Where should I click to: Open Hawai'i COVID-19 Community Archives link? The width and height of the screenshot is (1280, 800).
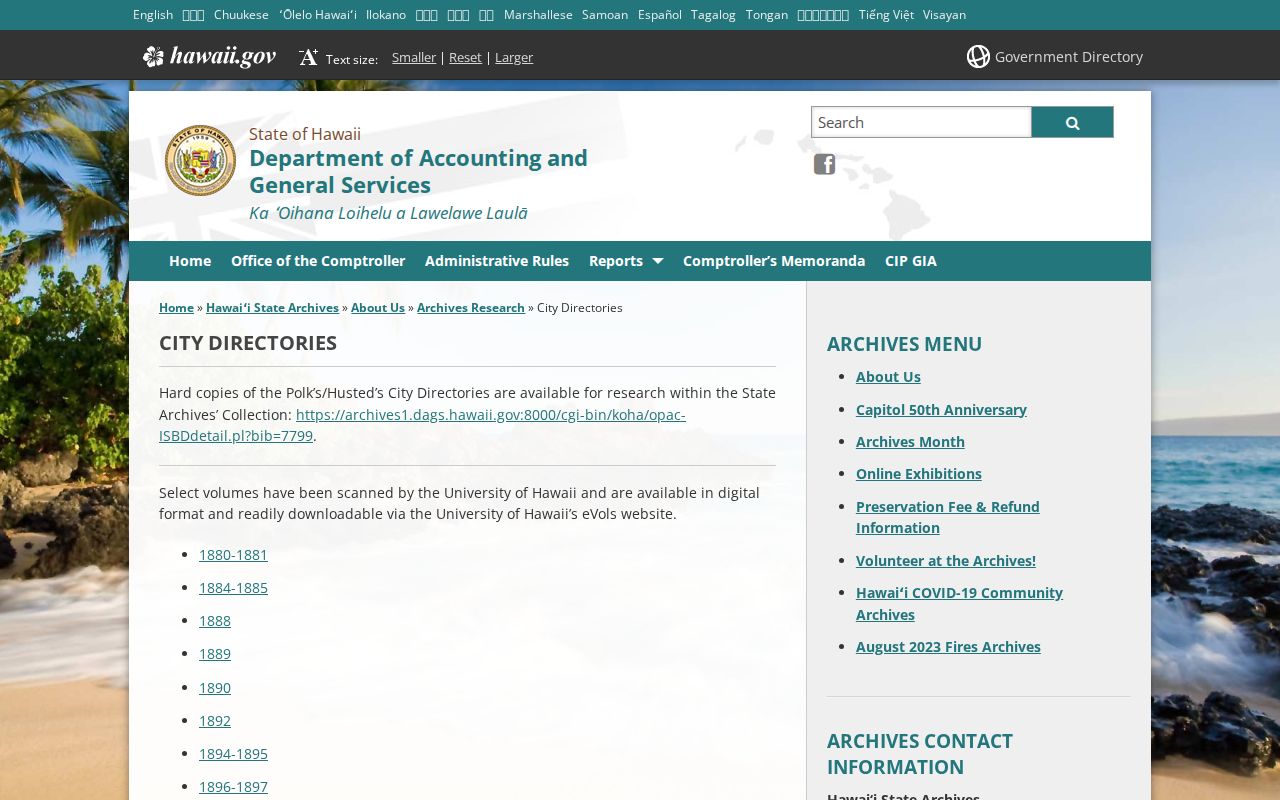click(959, 604)
